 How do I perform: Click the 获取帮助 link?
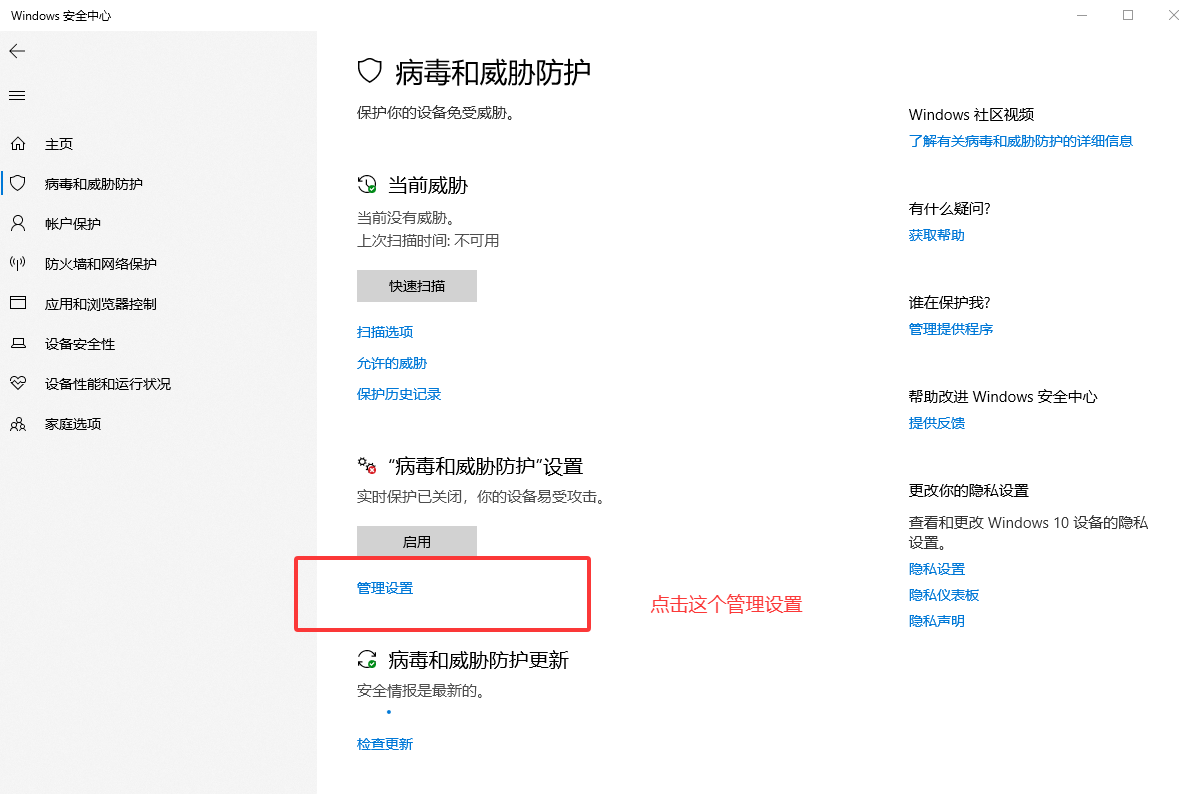pyautogui.click(x=937, y=236)
